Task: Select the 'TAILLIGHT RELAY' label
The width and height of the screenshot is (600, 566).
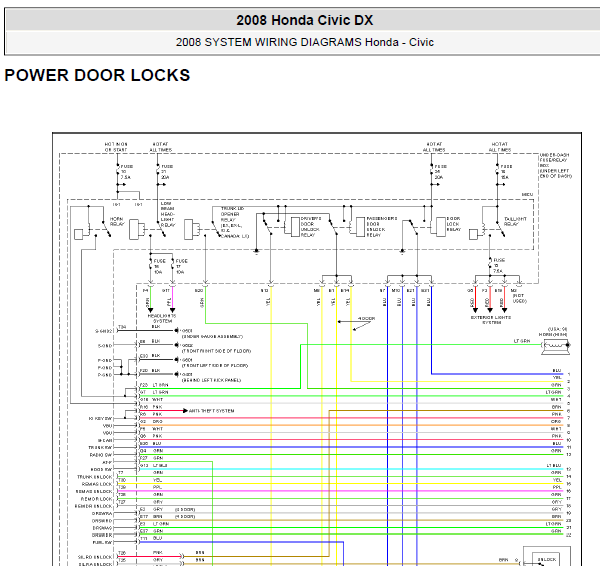Action: (515, 222)
